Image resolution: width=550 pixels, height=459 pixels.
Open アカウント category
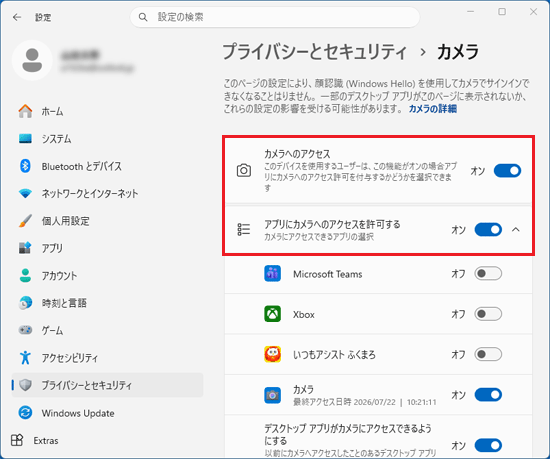(107, 276)
